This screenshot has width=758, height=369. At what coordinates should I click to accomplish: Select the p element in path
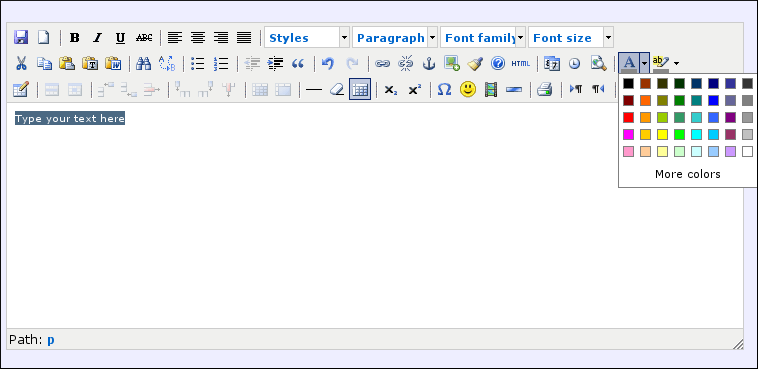pyautogui.click(x=51, y=339)
